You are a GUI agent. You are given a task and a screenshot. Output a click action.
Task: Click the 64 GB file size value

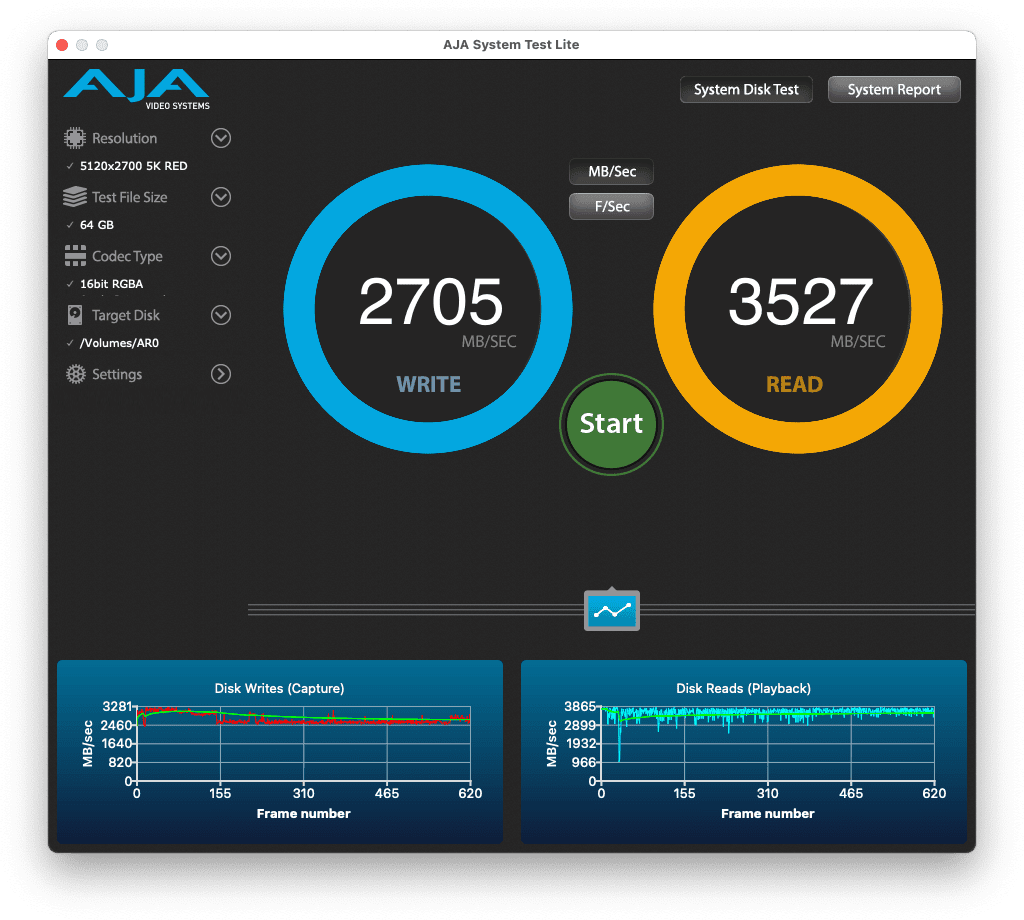coord(97,225)
